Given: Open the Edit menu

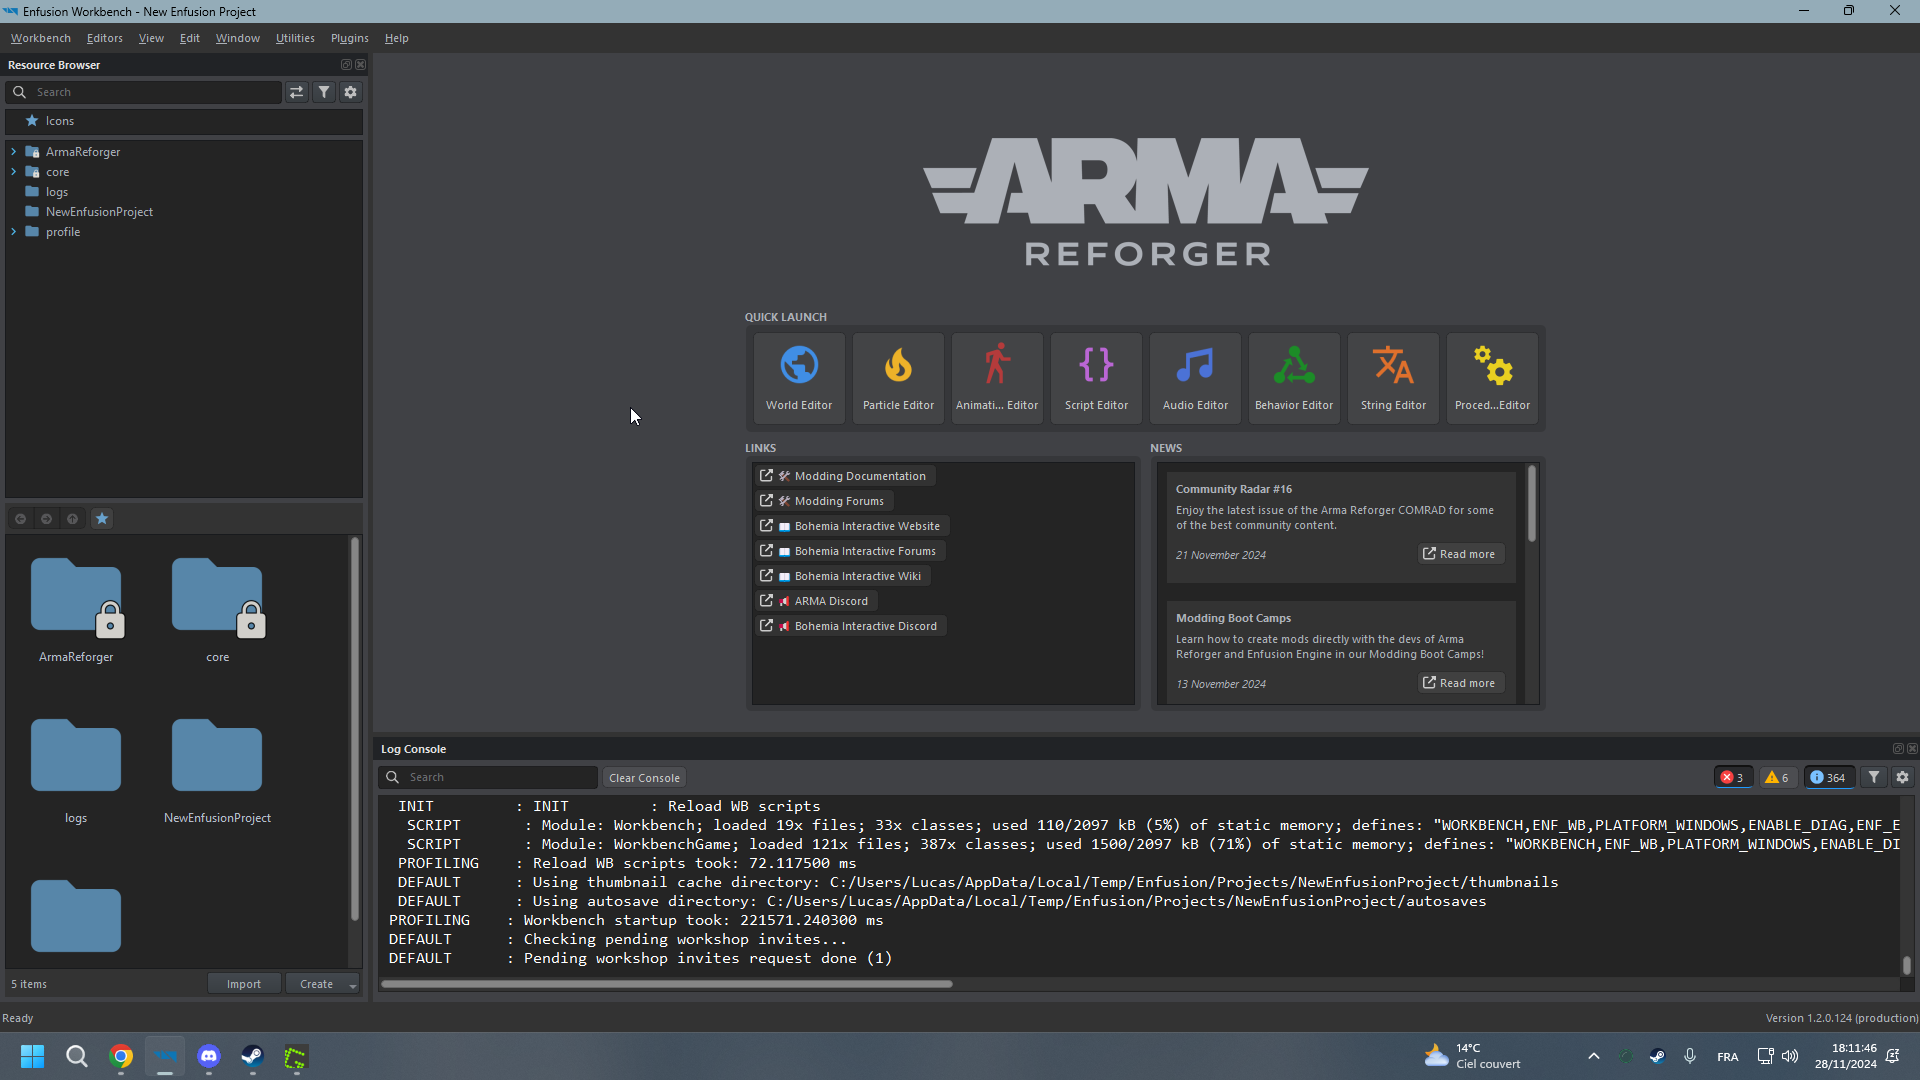Looking at the screenshot, I should [x=190, y=38].
